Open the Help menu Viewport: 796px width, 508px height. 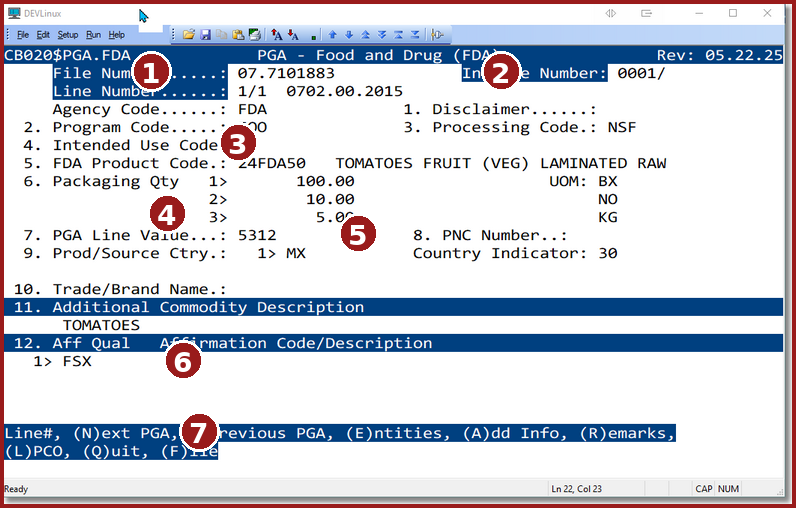117,34
